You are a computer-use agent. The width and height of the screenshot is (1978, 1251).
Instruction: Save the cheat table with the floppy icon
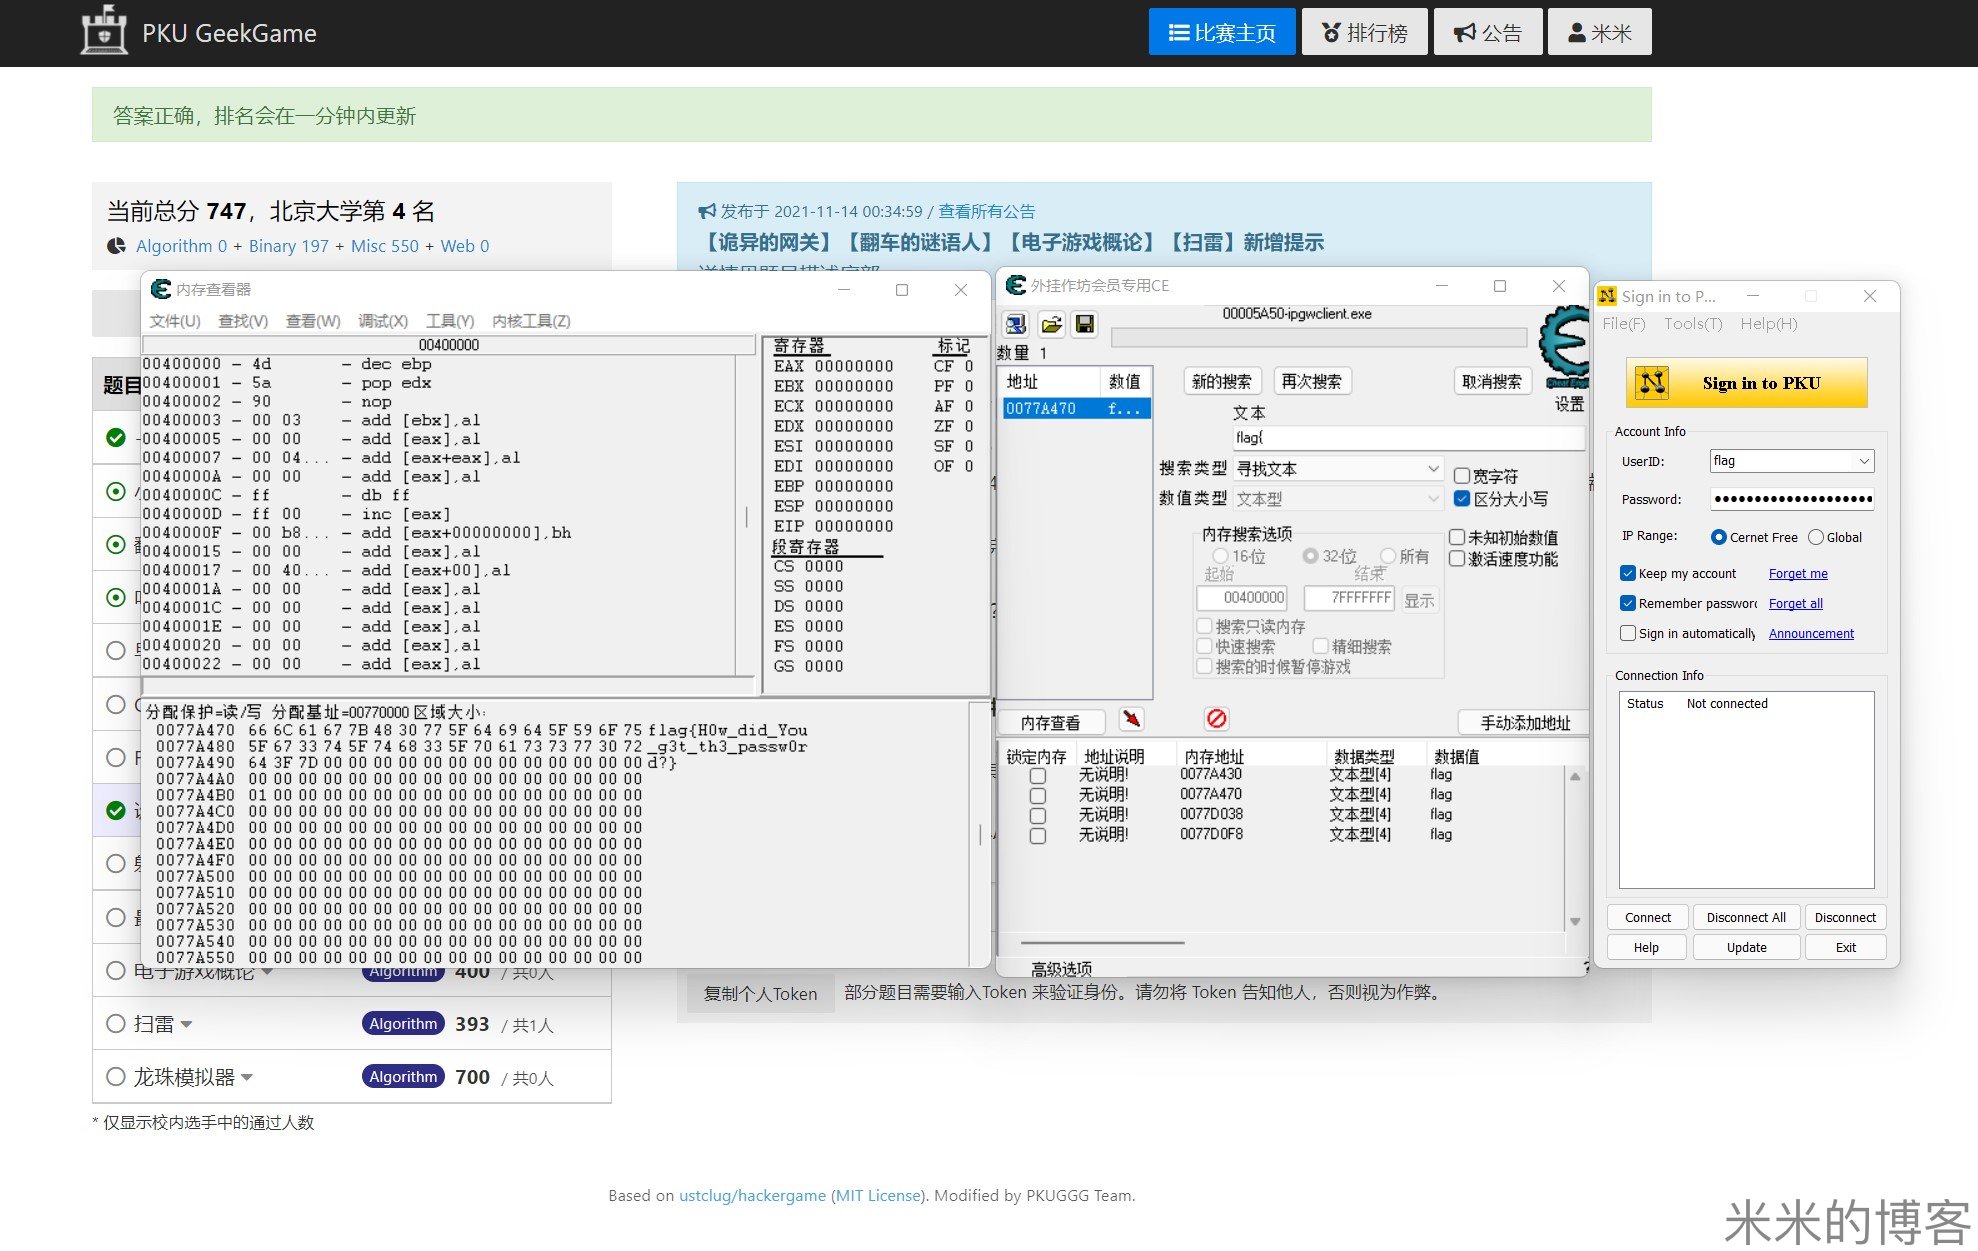tap(1084, 323)
